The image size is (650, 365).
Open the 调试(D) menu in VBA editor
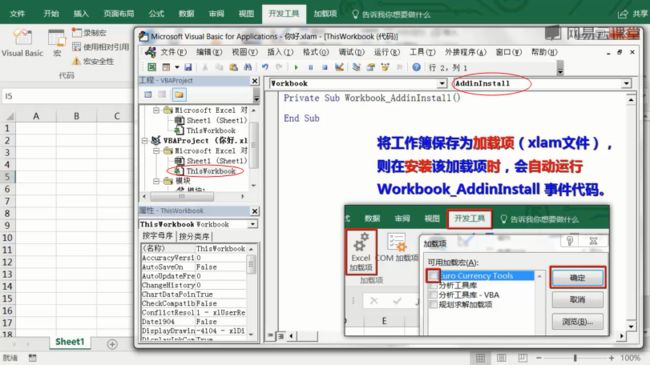point(351,52)
